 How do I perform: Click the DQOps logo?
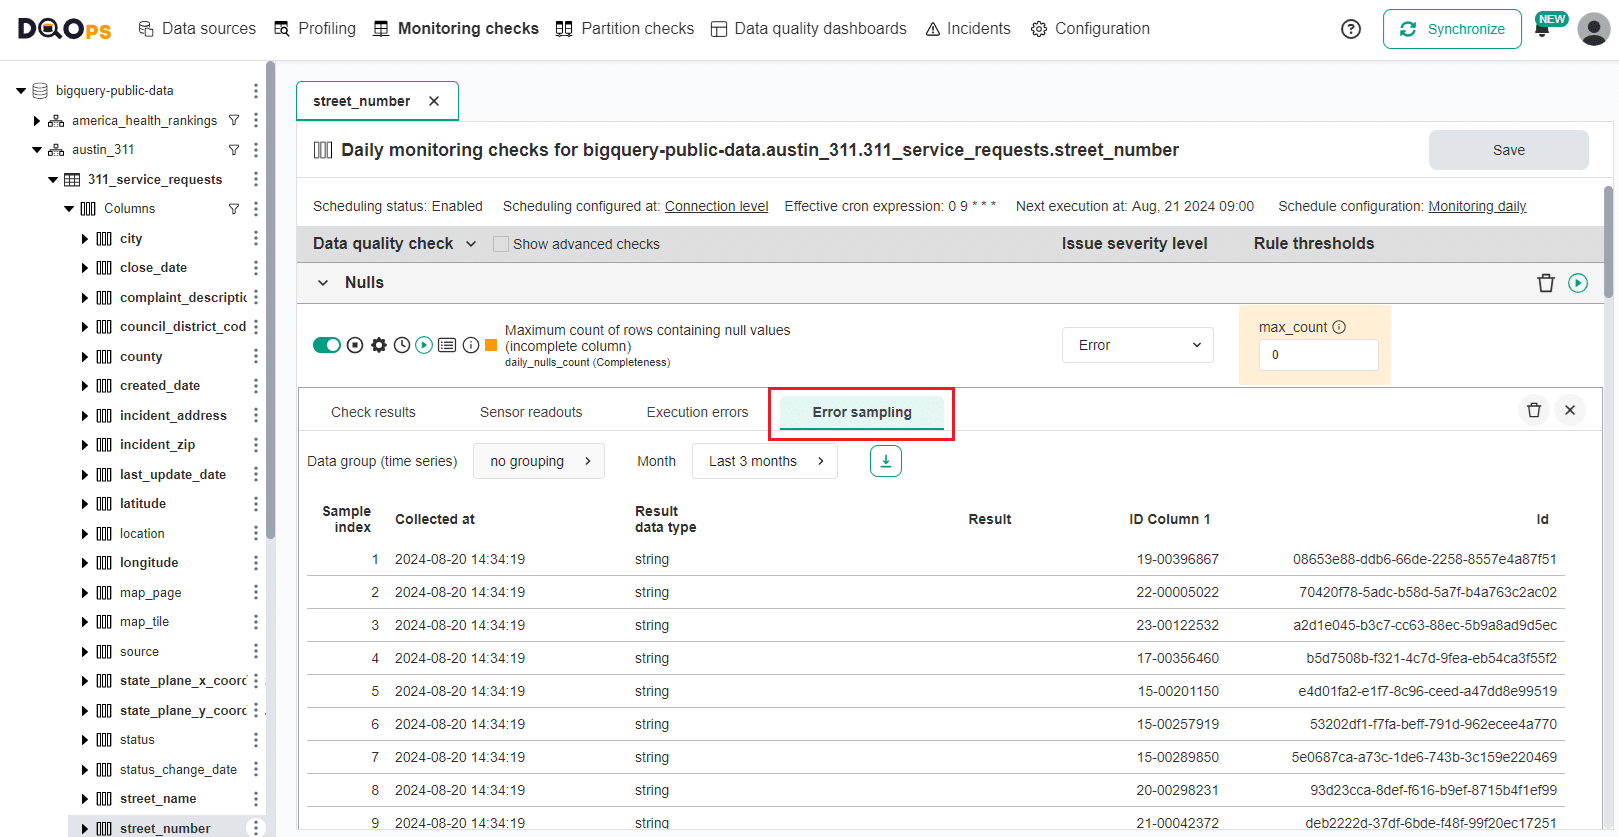(65, 29)
